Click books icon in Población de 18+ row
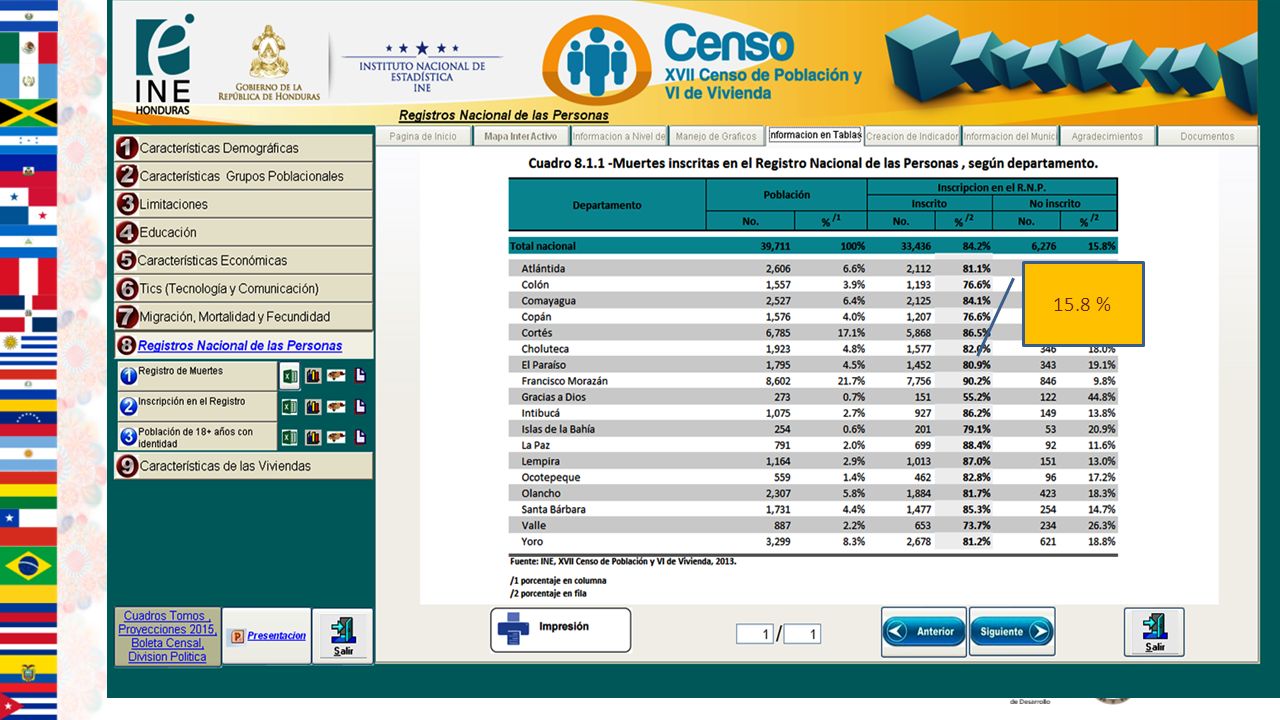The image size is (1280, 720). point(313,437)
